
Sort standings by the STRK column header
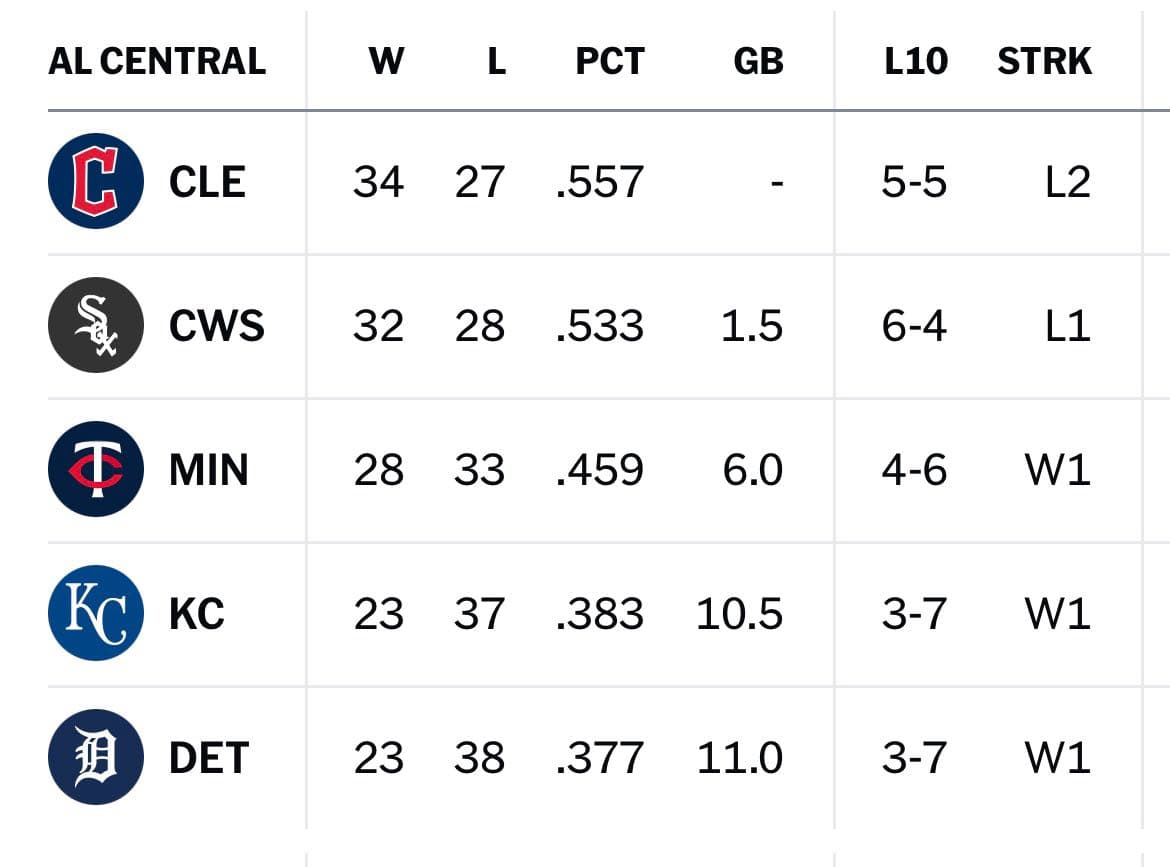click(1044, 61)
